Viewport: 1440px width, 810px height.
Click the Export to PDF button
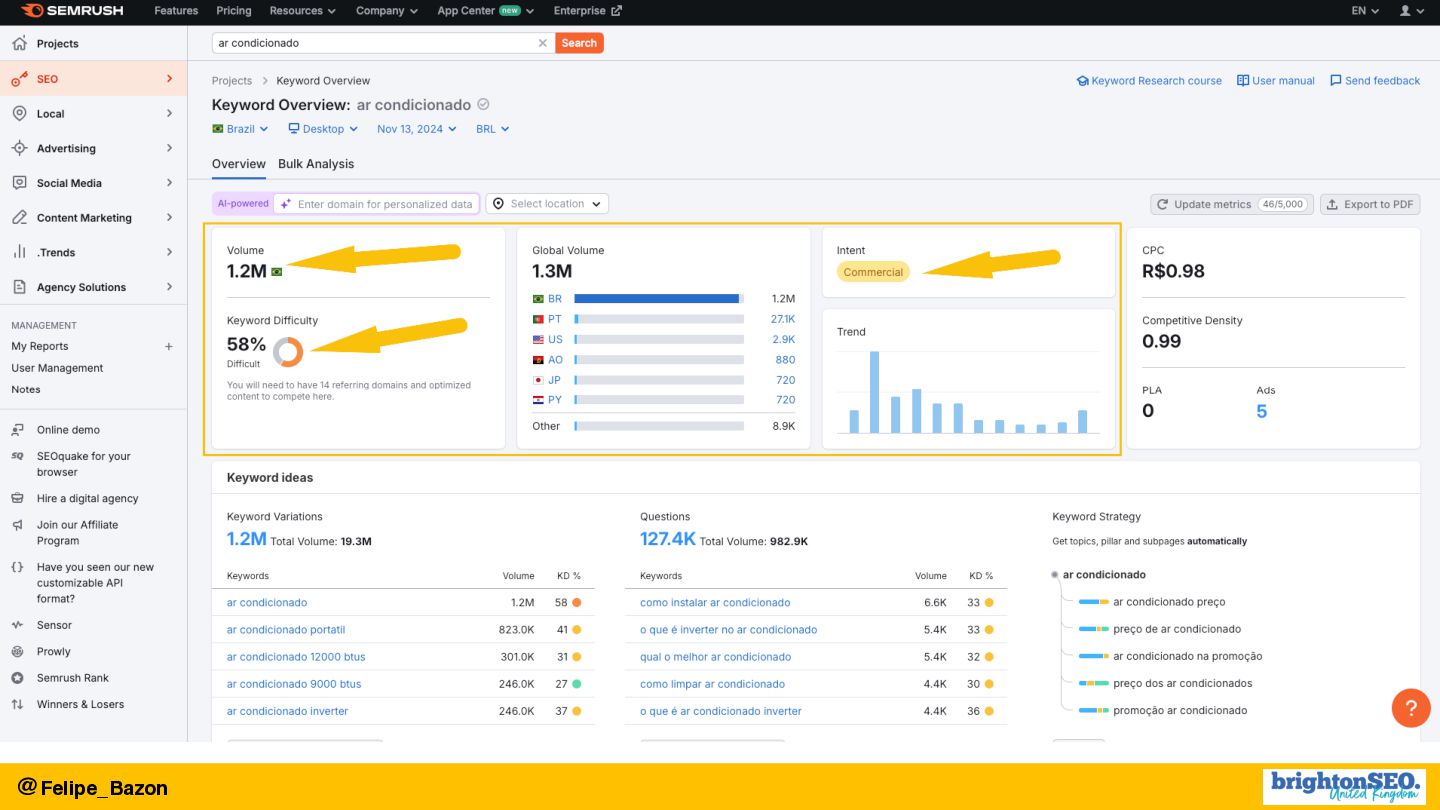1370,204
